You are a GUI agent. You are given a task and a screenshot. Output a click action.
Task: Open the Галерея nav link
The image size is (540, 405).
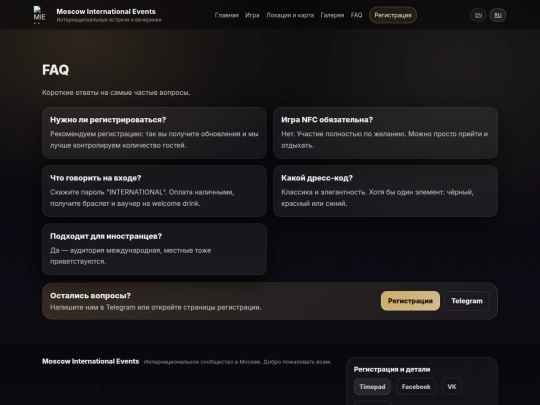click(332, 15)
